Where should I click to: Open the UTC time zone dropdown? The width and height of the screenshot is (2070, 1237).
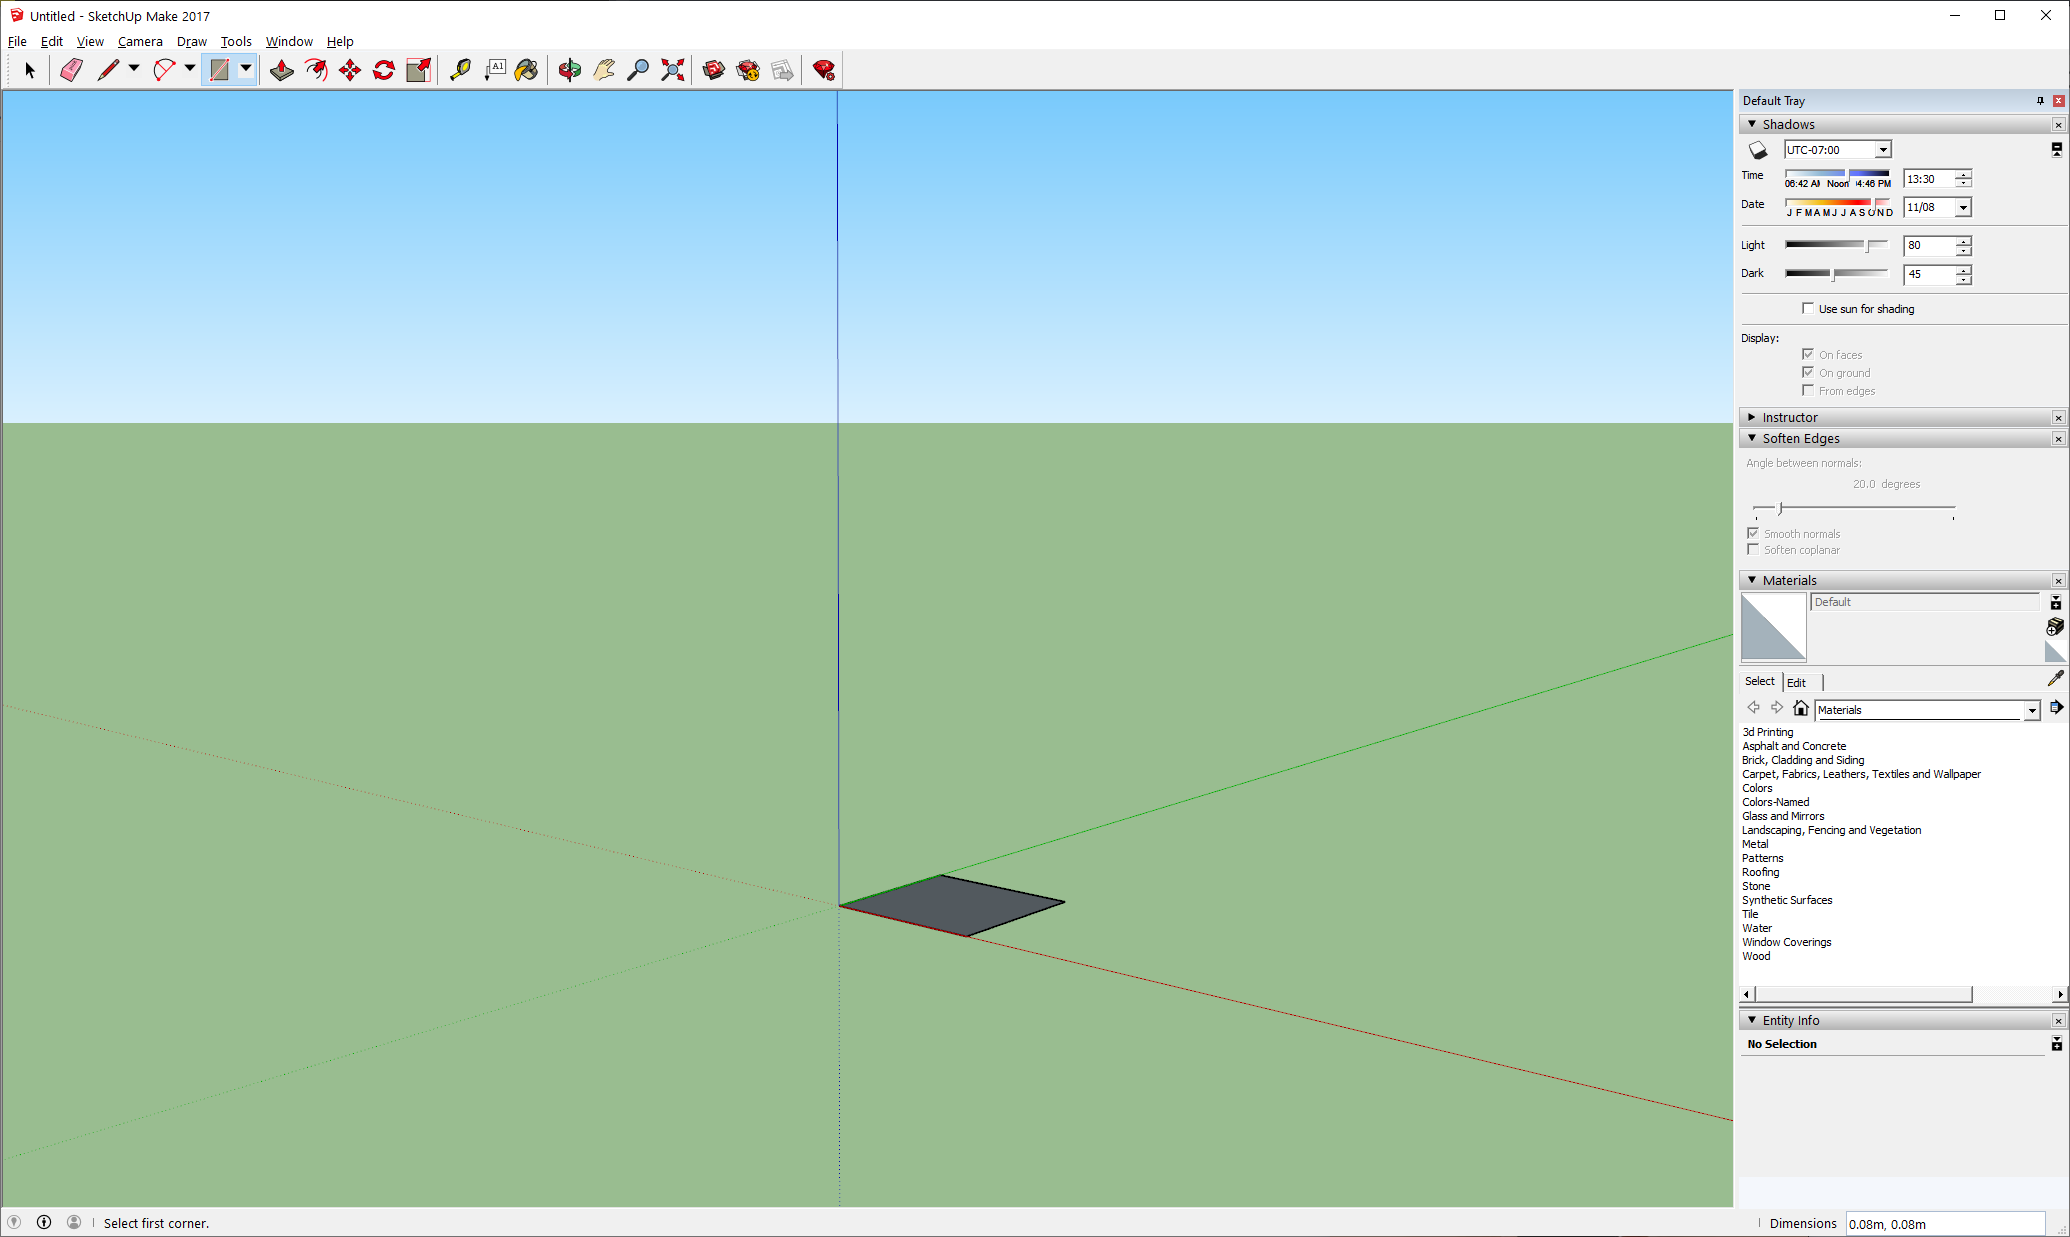click(x=1882, y=150)
